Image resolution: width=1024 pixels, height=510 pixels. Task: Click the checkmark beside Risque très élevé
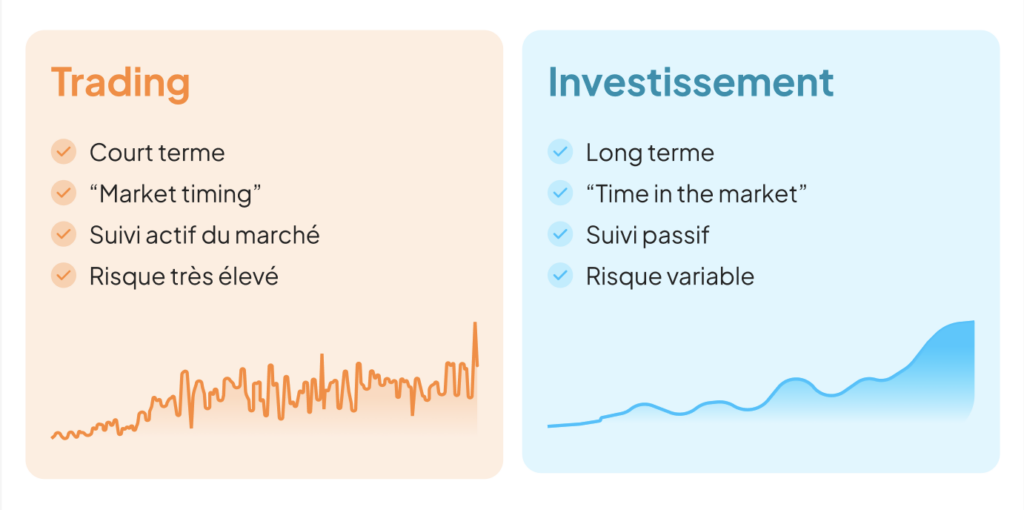pos(63,276)
